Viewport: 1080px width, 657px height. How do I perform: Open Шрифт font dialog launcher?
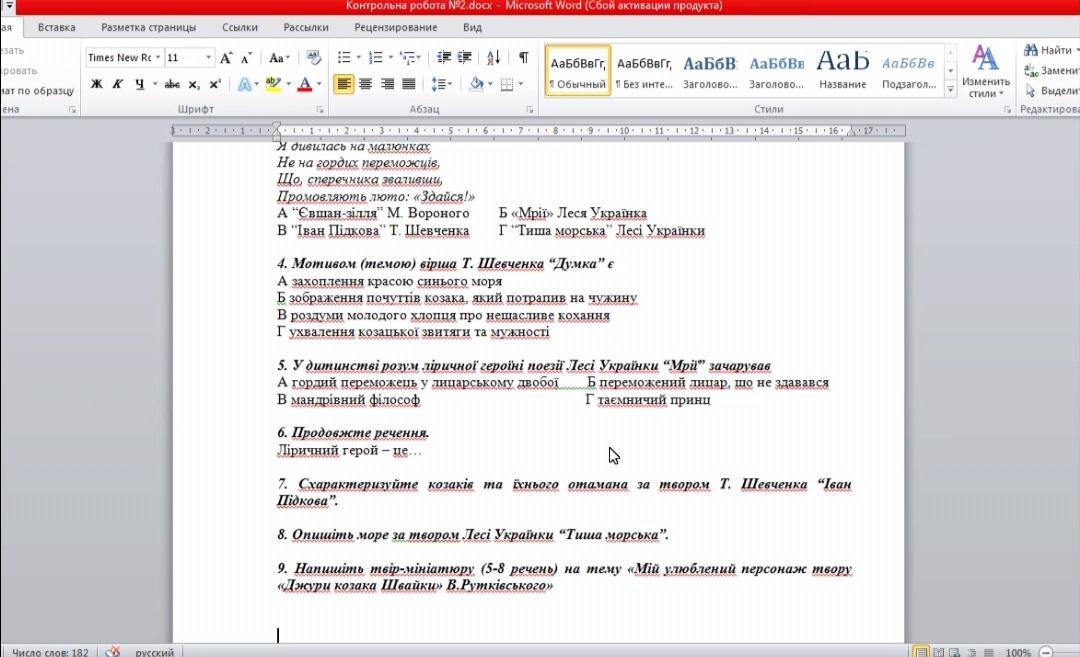[320, 110]
